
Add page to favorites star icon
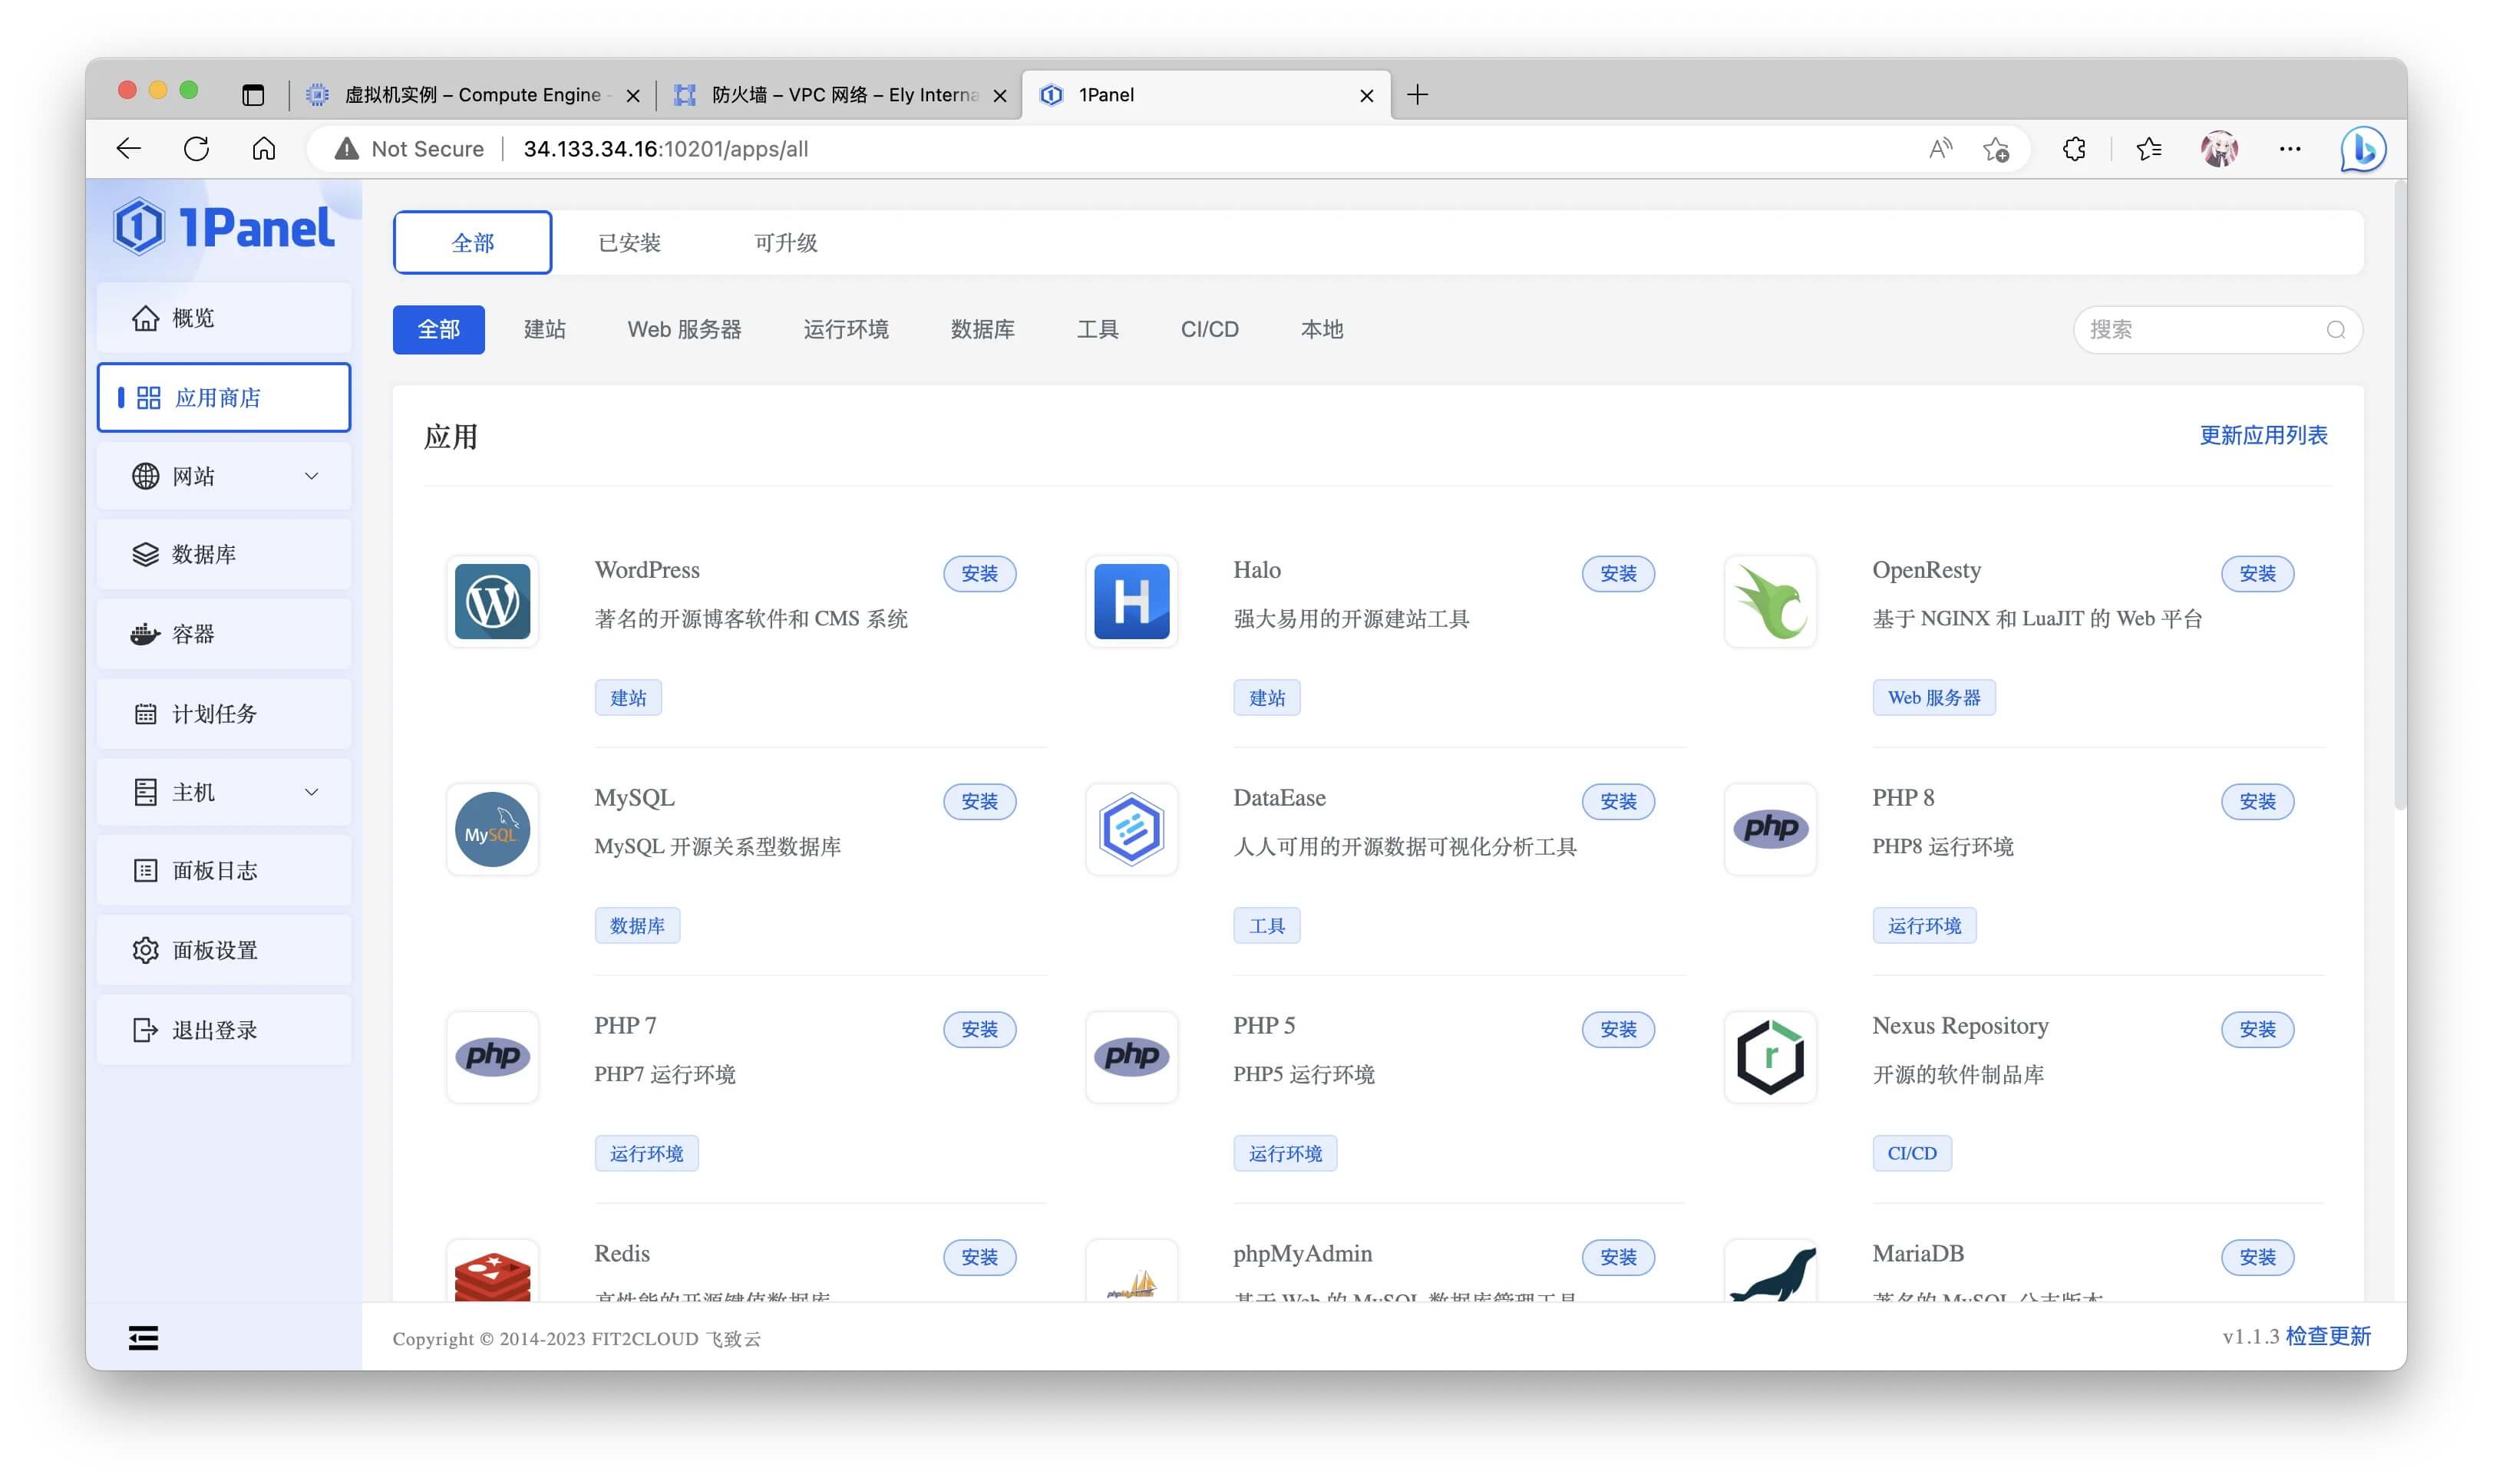coord(1996,149)
